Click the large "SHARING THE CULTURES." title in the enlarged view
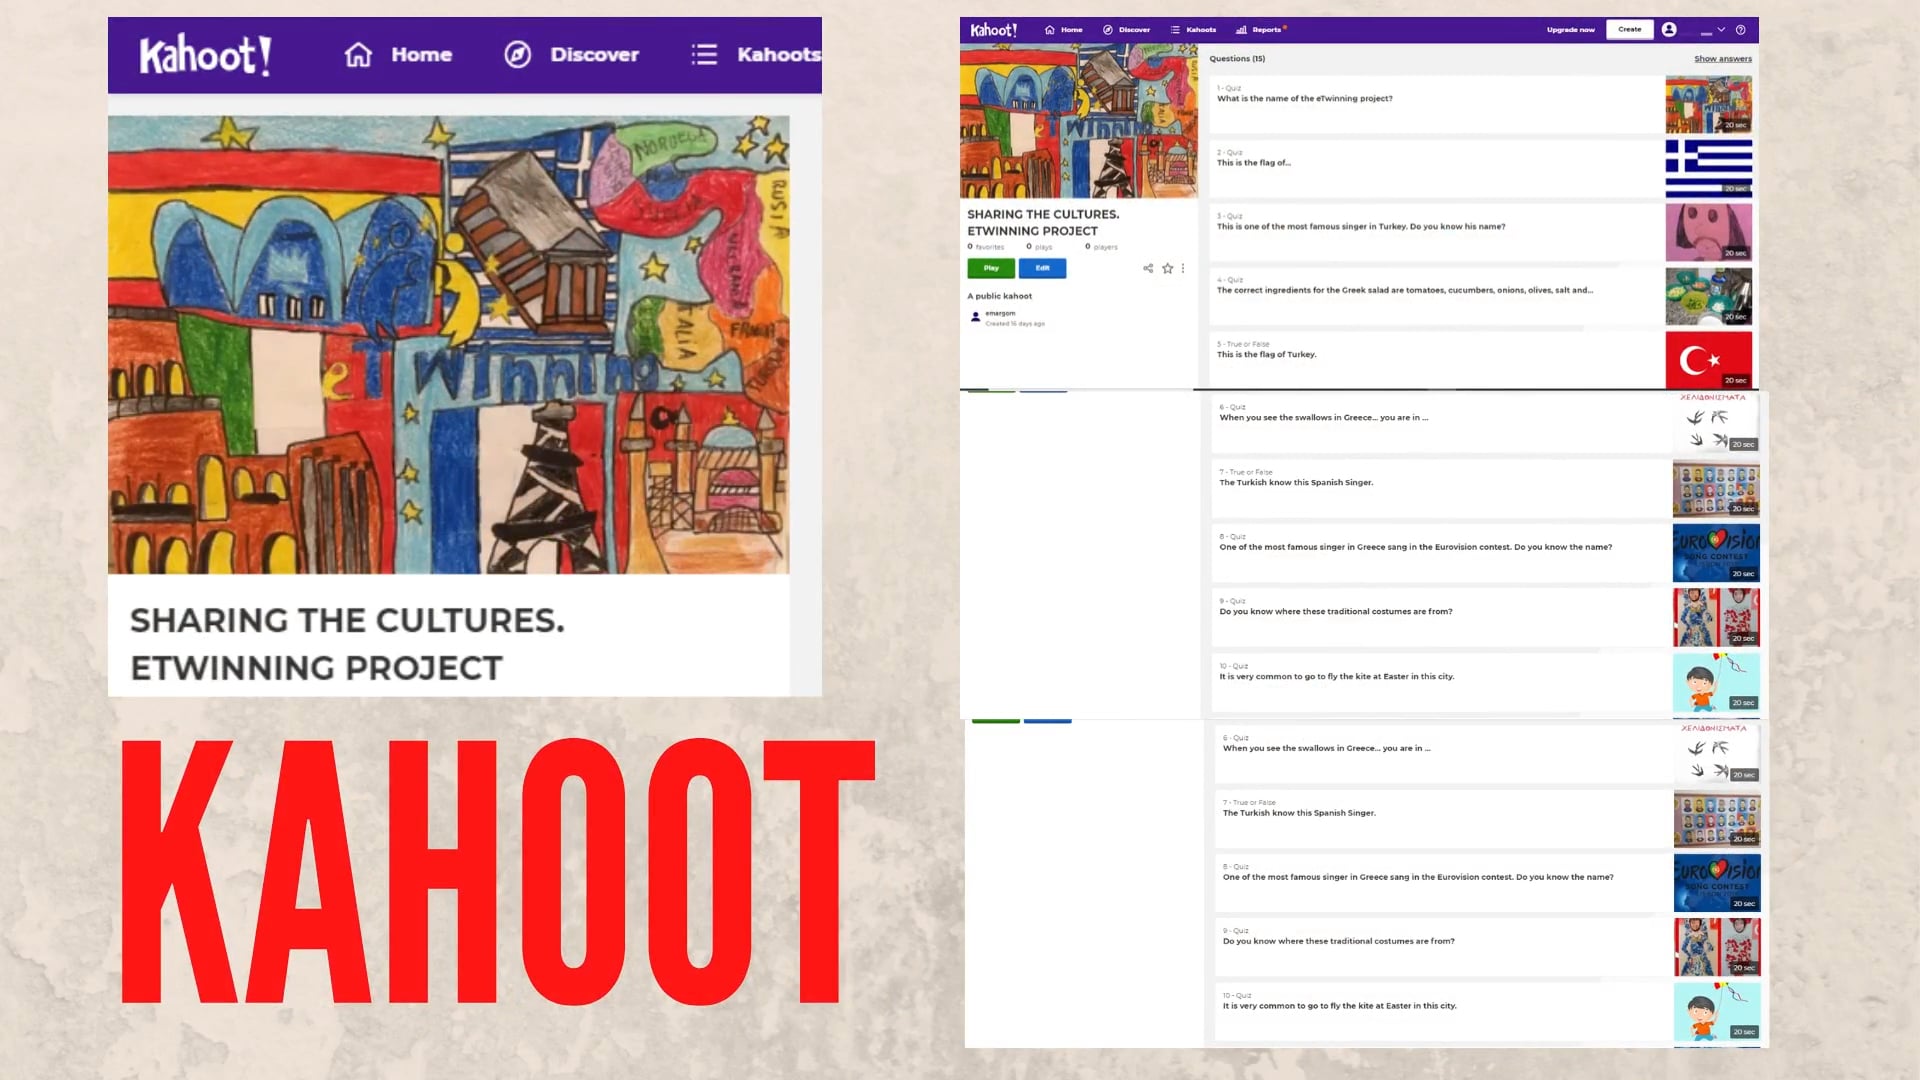 (347, 621)
